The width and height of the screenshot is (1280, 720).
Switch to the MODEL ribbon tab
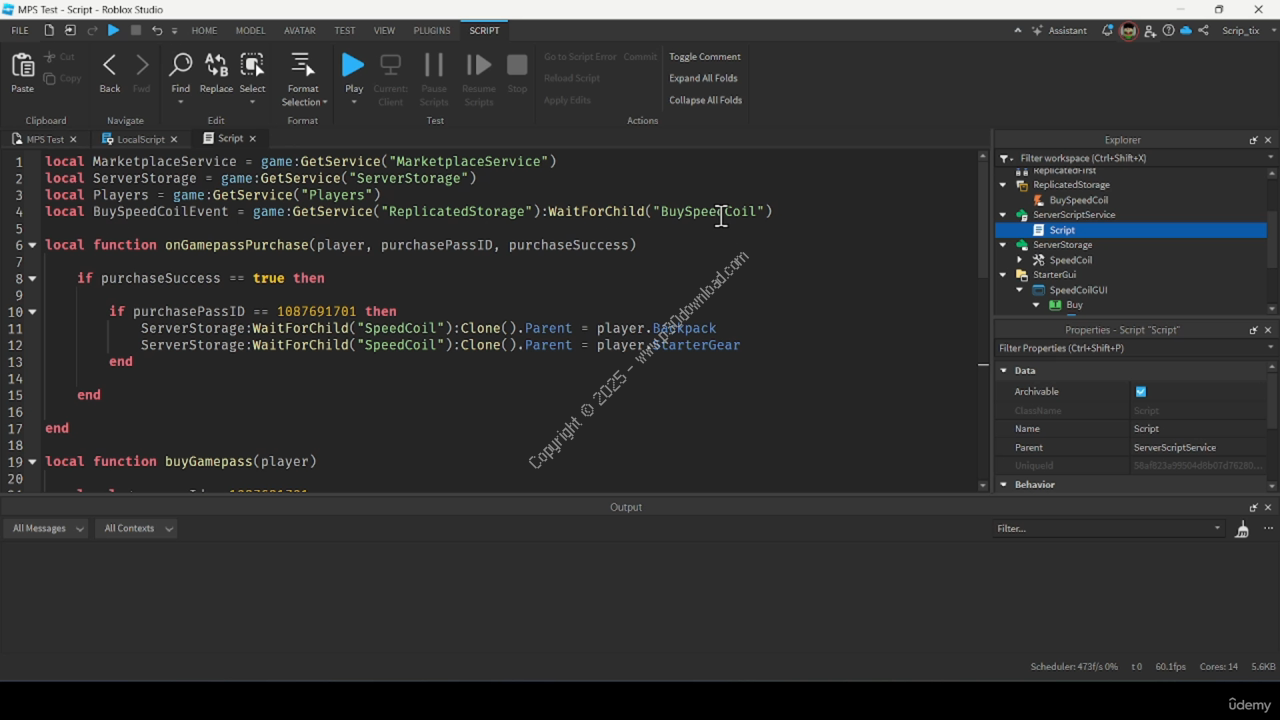[250, 31]
